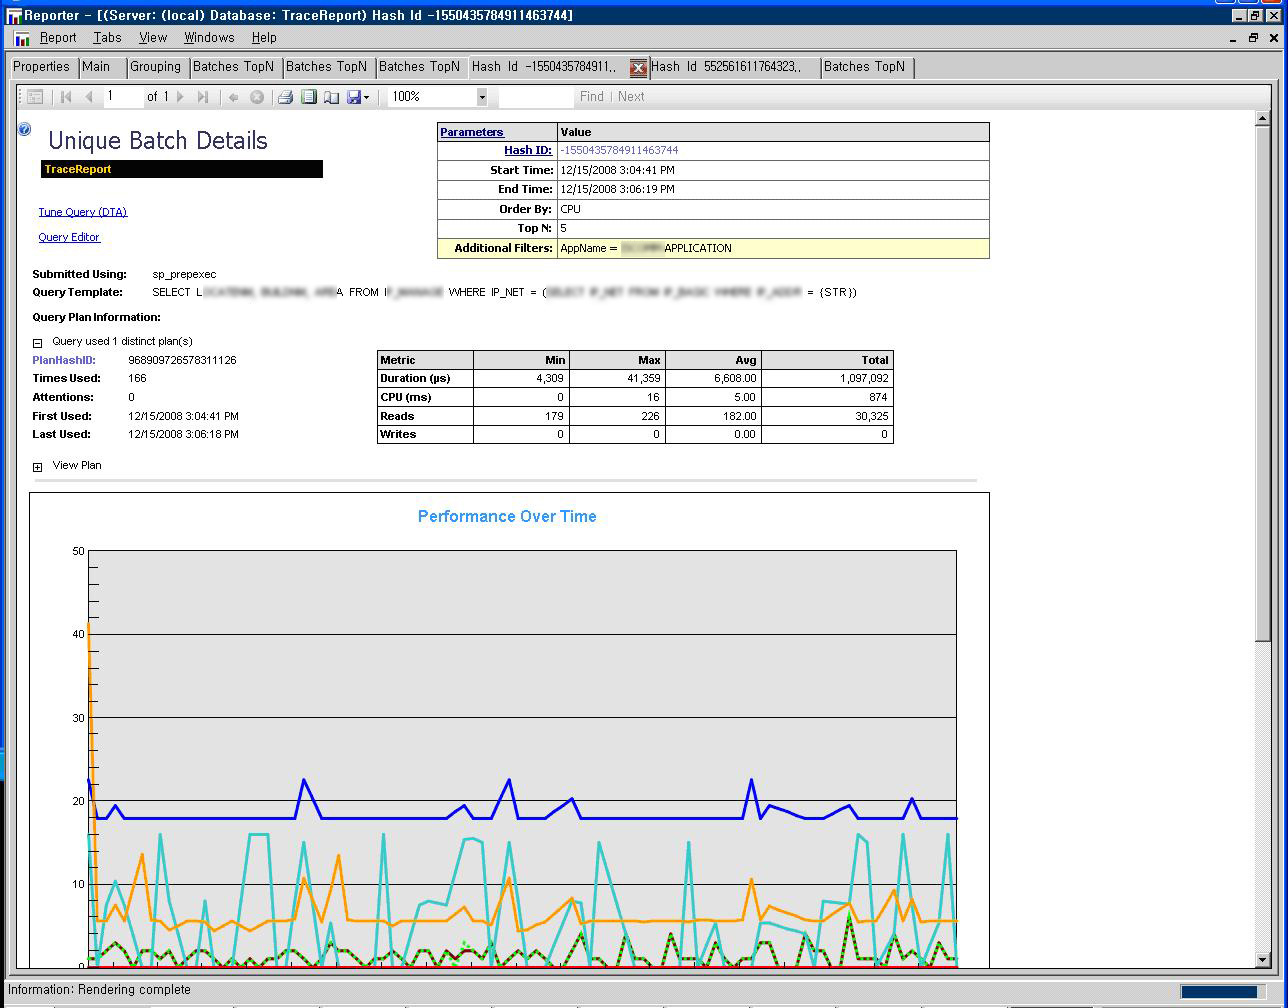Collapse 'Query used 1 distinct plan(s)' section
The width and height of the screenshot is (1288, 1008).
pos(38,343)
